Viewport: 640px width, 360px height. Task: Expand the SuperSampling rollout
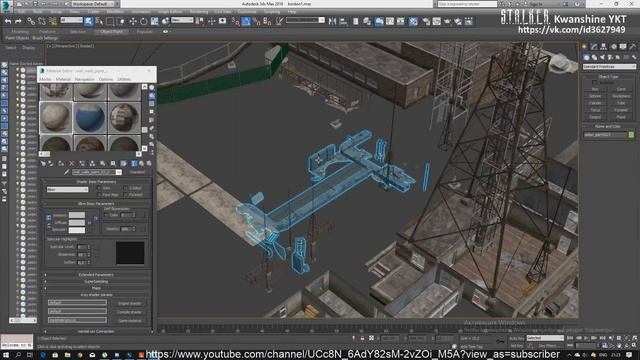point(96,282)
